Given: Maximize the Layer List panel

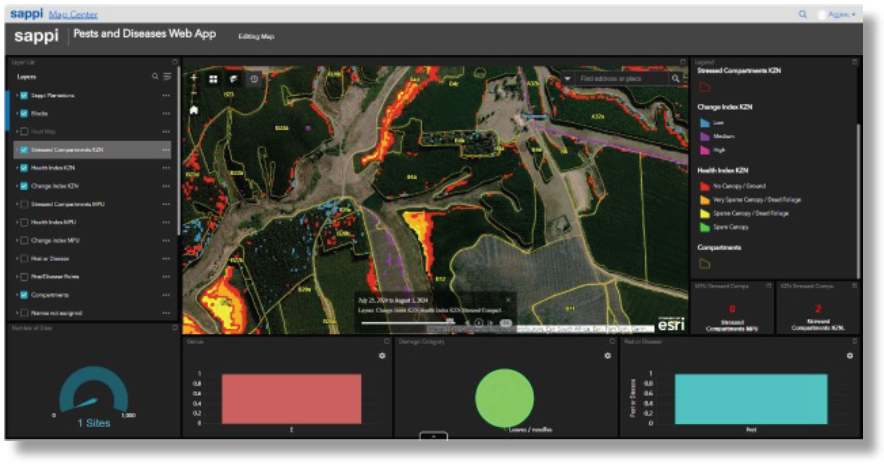Looking at the screenshot, I should (x=175, y=62).
